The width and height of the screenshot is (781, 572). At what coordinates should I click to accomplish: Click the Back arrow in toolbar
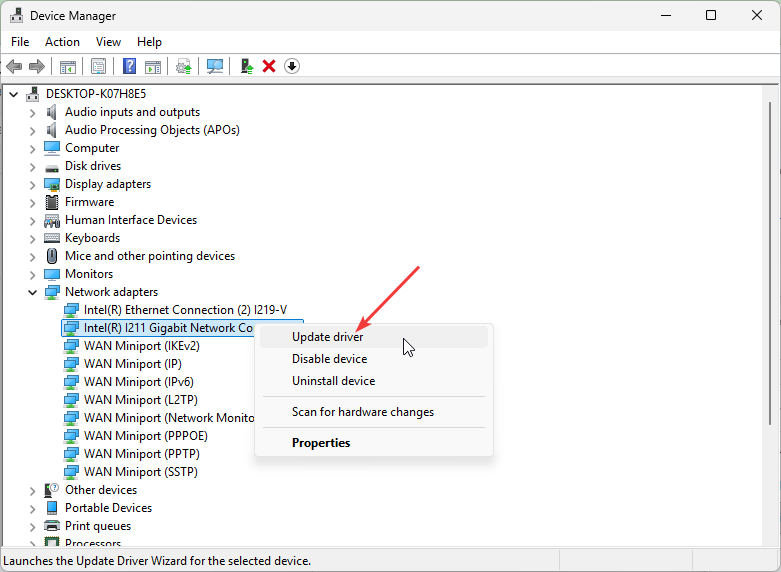[x=14, y=66]
